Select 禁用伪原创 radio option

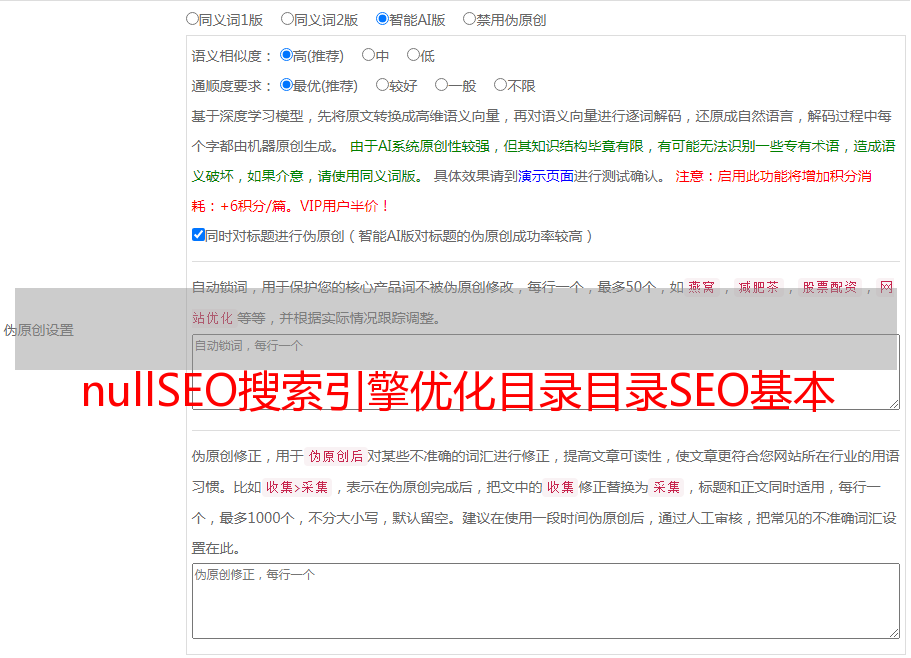(x=469, y=19)
